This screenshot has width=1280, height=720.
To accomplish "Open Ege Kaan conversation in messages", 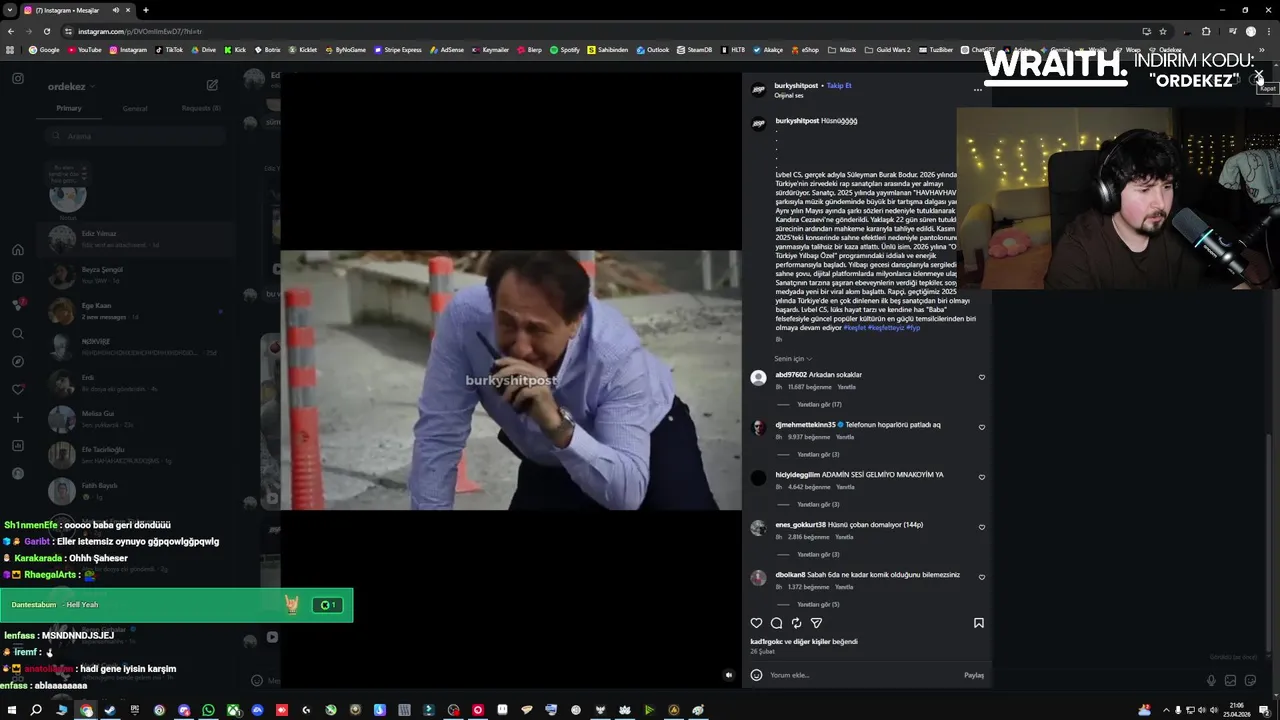I will click(x=136, y=311).
